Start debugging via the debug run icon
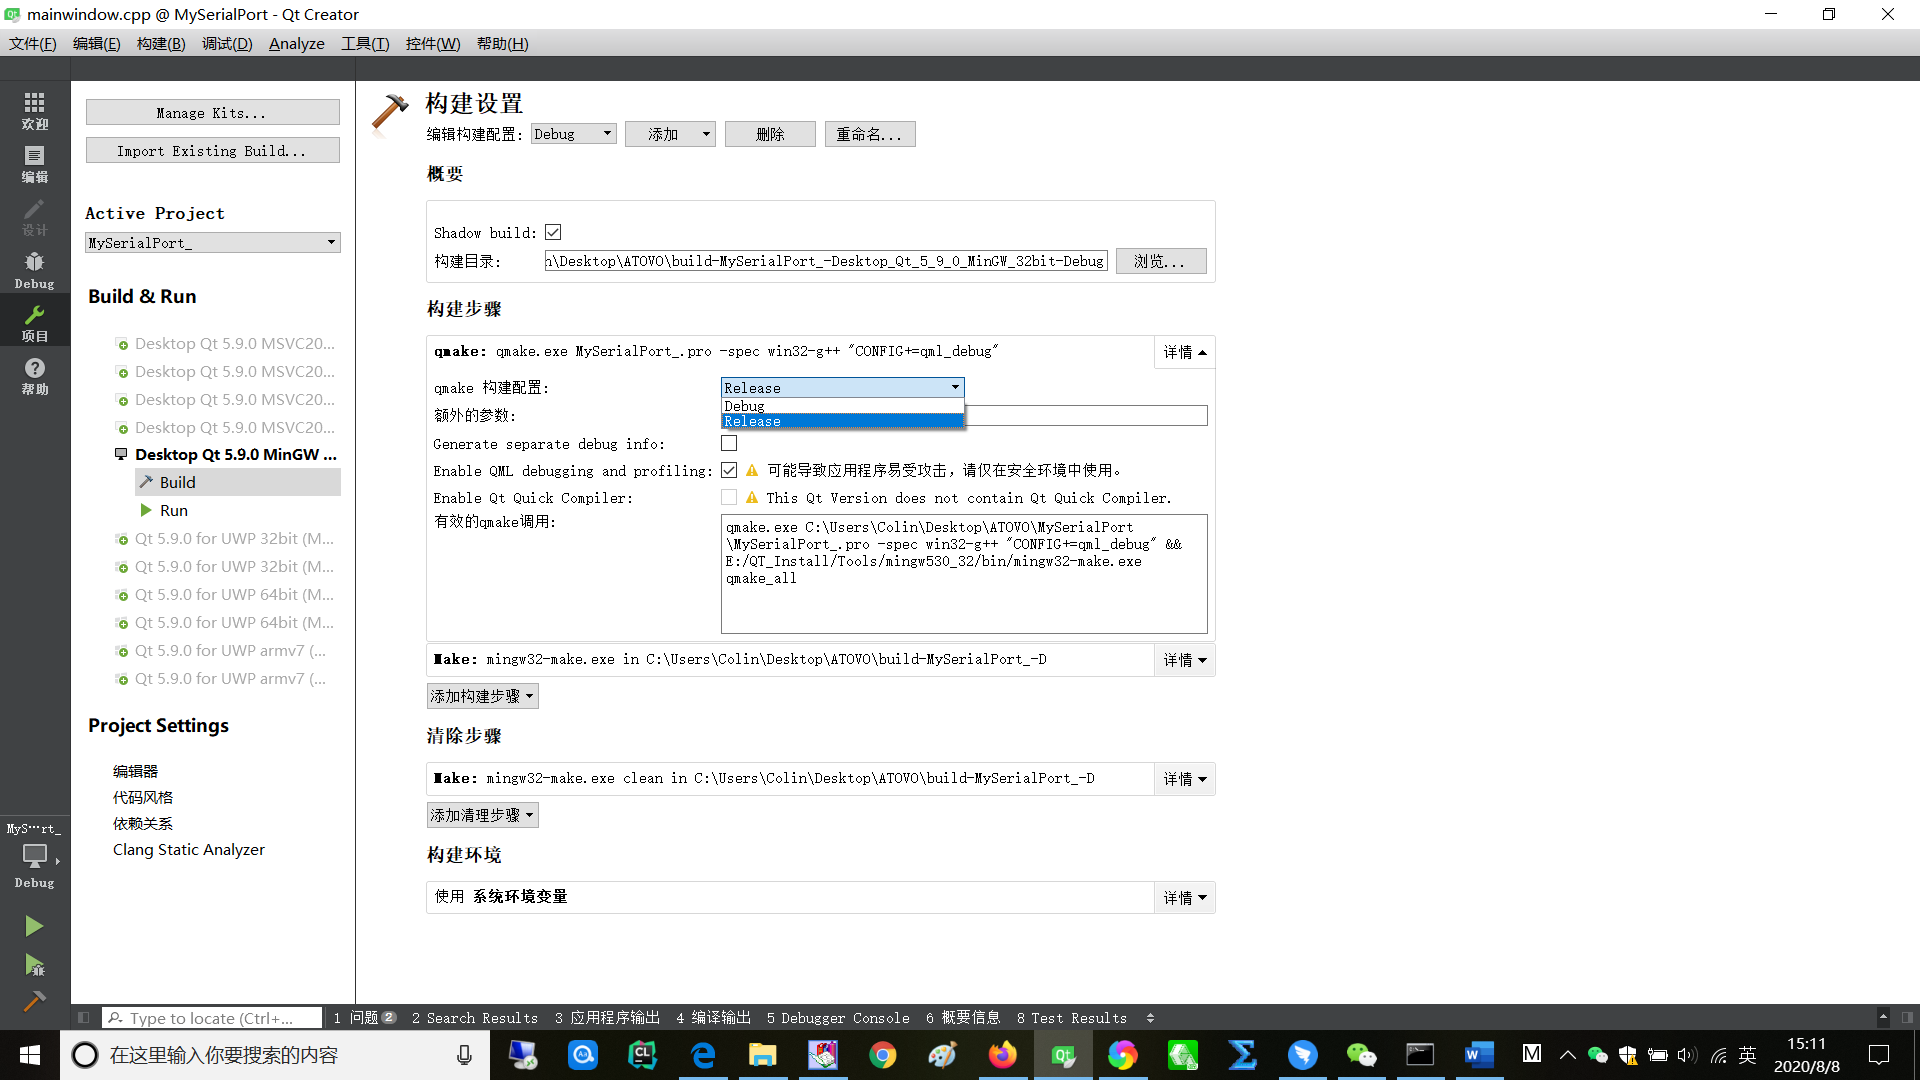The height and width of the screenshot is (1080, 1920). (33, 966)
